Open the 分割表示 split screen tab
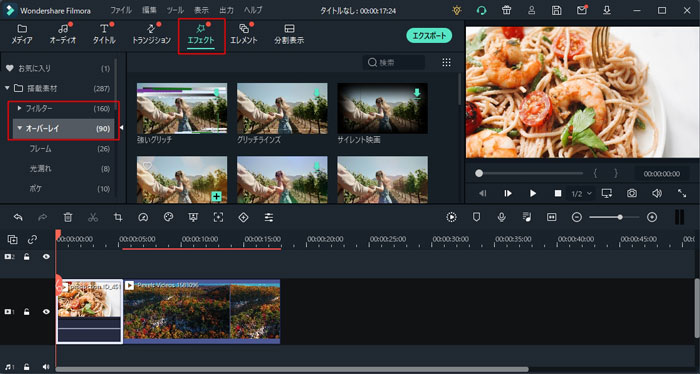The image size is (700, 374). (289, 34)
